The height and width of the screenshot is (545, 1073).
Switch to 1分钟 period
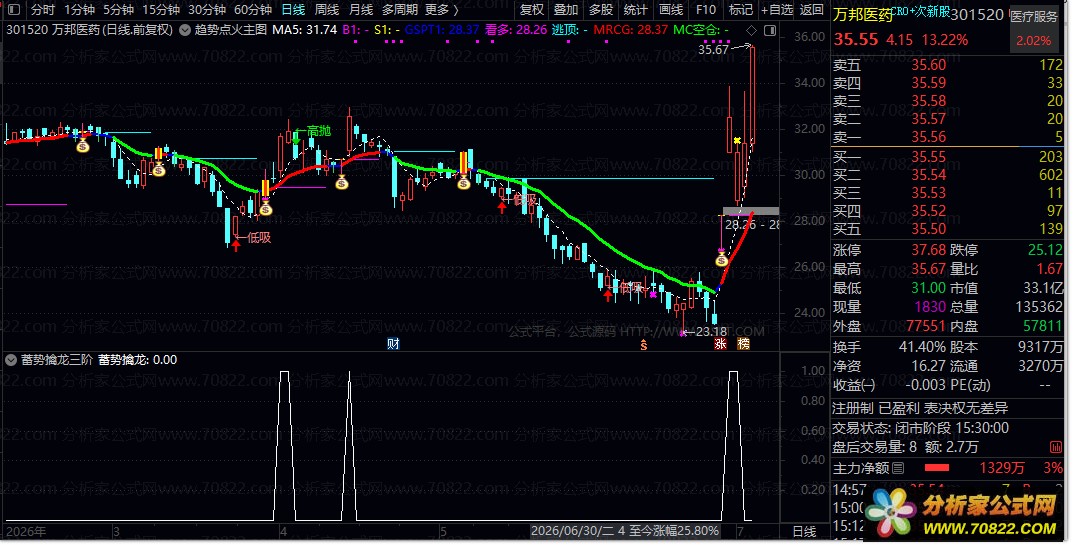(79, 10)
